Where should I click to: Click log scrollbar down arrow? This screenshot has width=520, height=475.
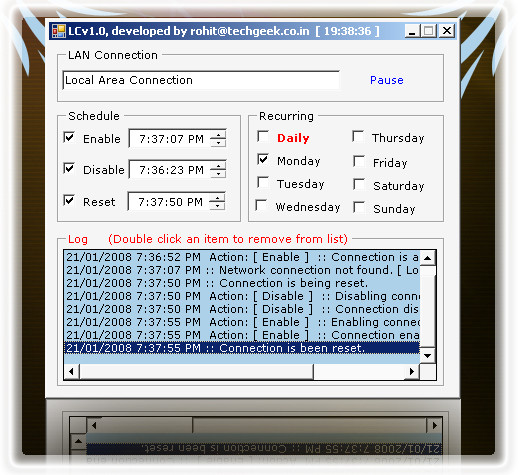pos(428,356)
